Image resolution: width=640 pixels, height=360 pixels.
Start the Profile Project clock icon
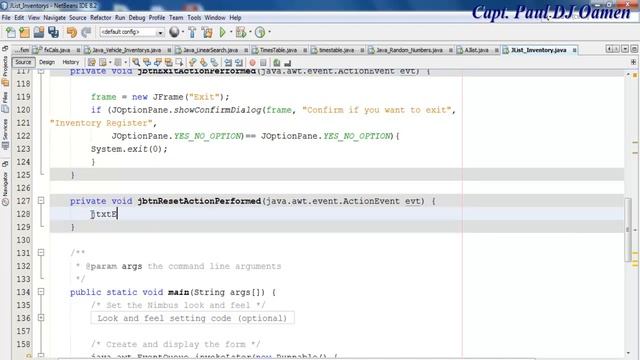tap(260, 32)
